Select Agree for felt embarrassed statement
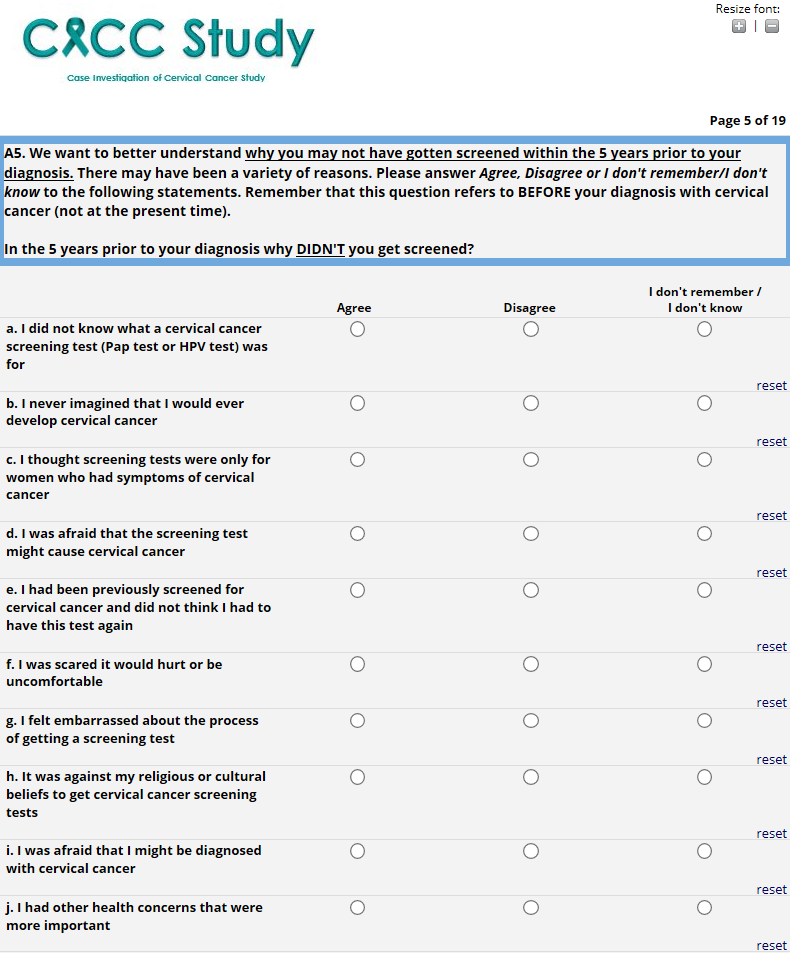Viewport: 790px width, 953px height. tap(357, 720)
